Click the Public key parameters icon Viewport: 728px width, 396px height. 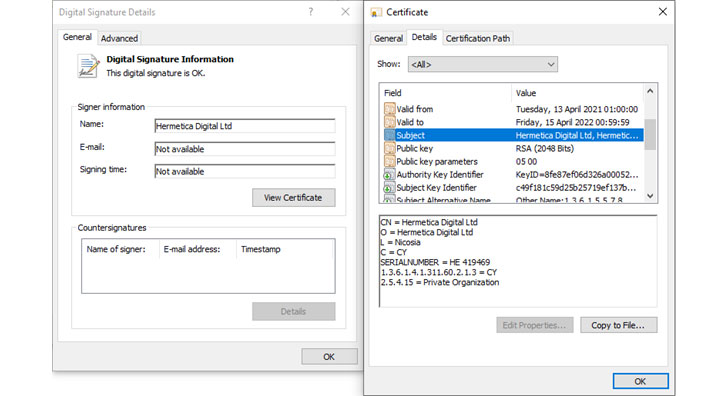pos(389,162)
